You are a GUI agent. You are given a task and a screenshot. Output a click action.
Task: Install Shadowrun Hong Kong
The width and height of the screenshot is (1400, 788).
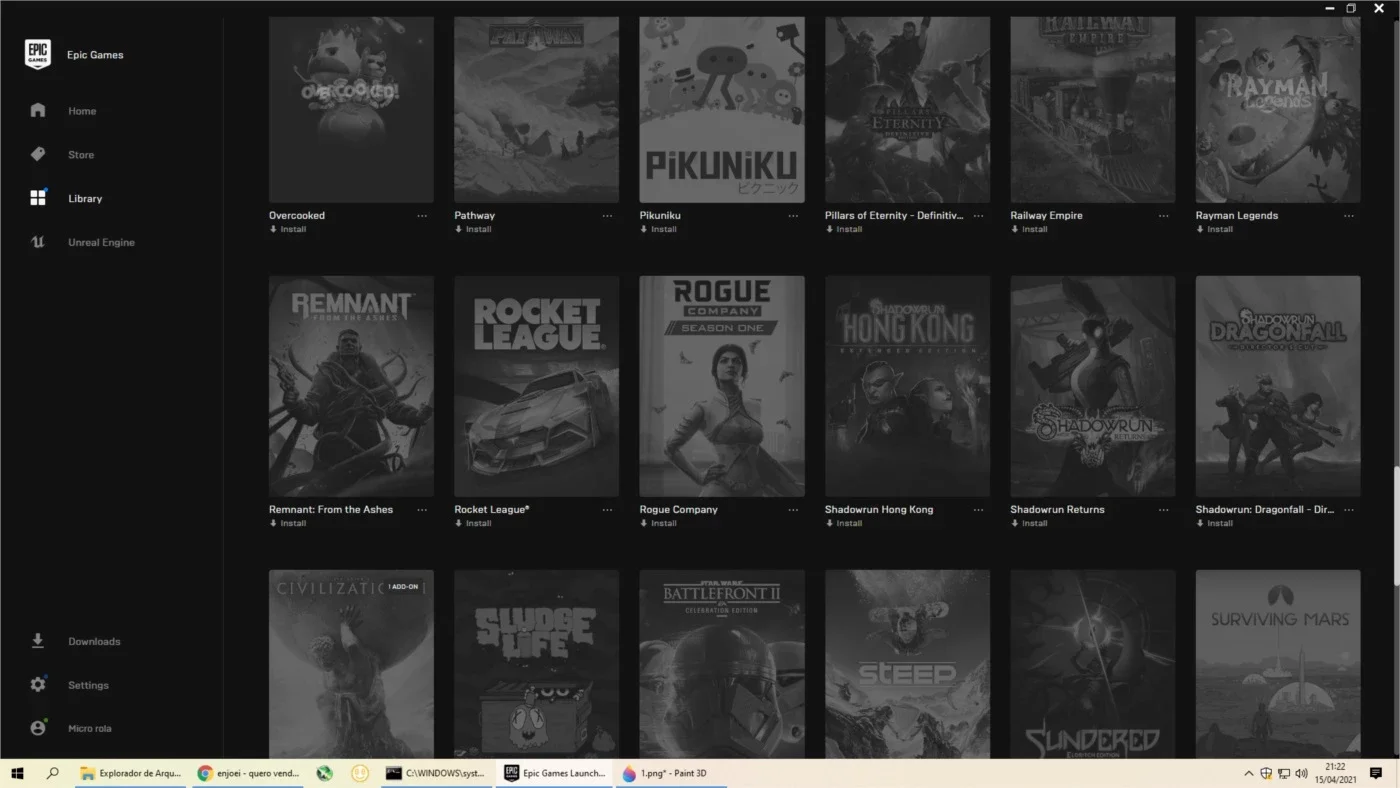(x=844, y=524)
